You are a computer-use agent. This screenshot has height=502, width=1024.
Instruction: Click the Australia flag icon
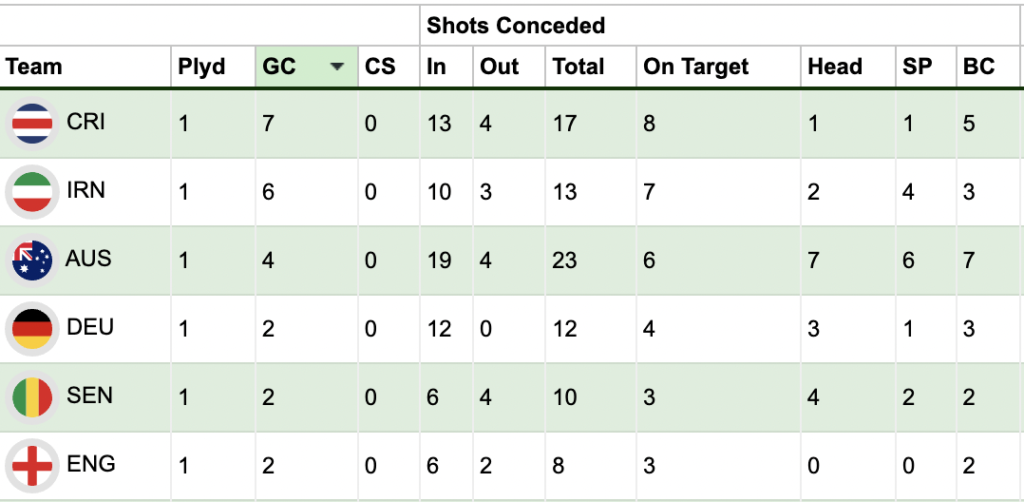click(32, 259)
